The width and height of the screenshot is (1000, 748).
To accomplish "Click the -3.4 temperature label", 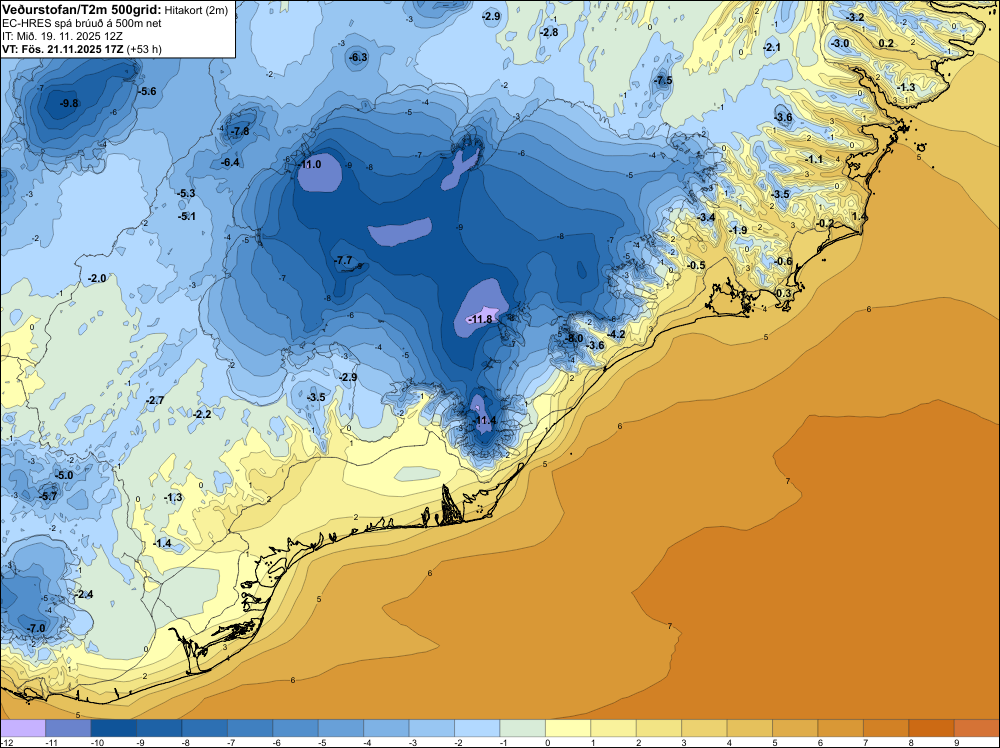I will pos(706,217).
